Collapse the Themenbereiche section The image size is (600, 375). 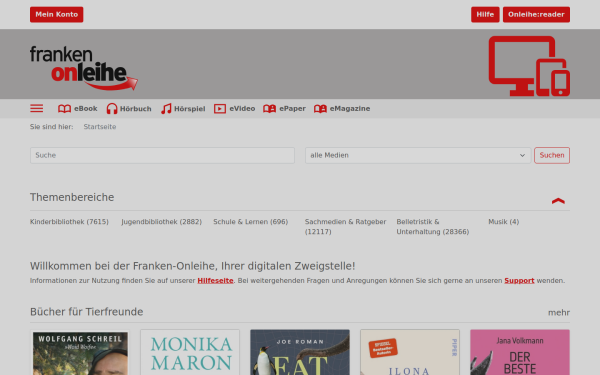[558, 201]
